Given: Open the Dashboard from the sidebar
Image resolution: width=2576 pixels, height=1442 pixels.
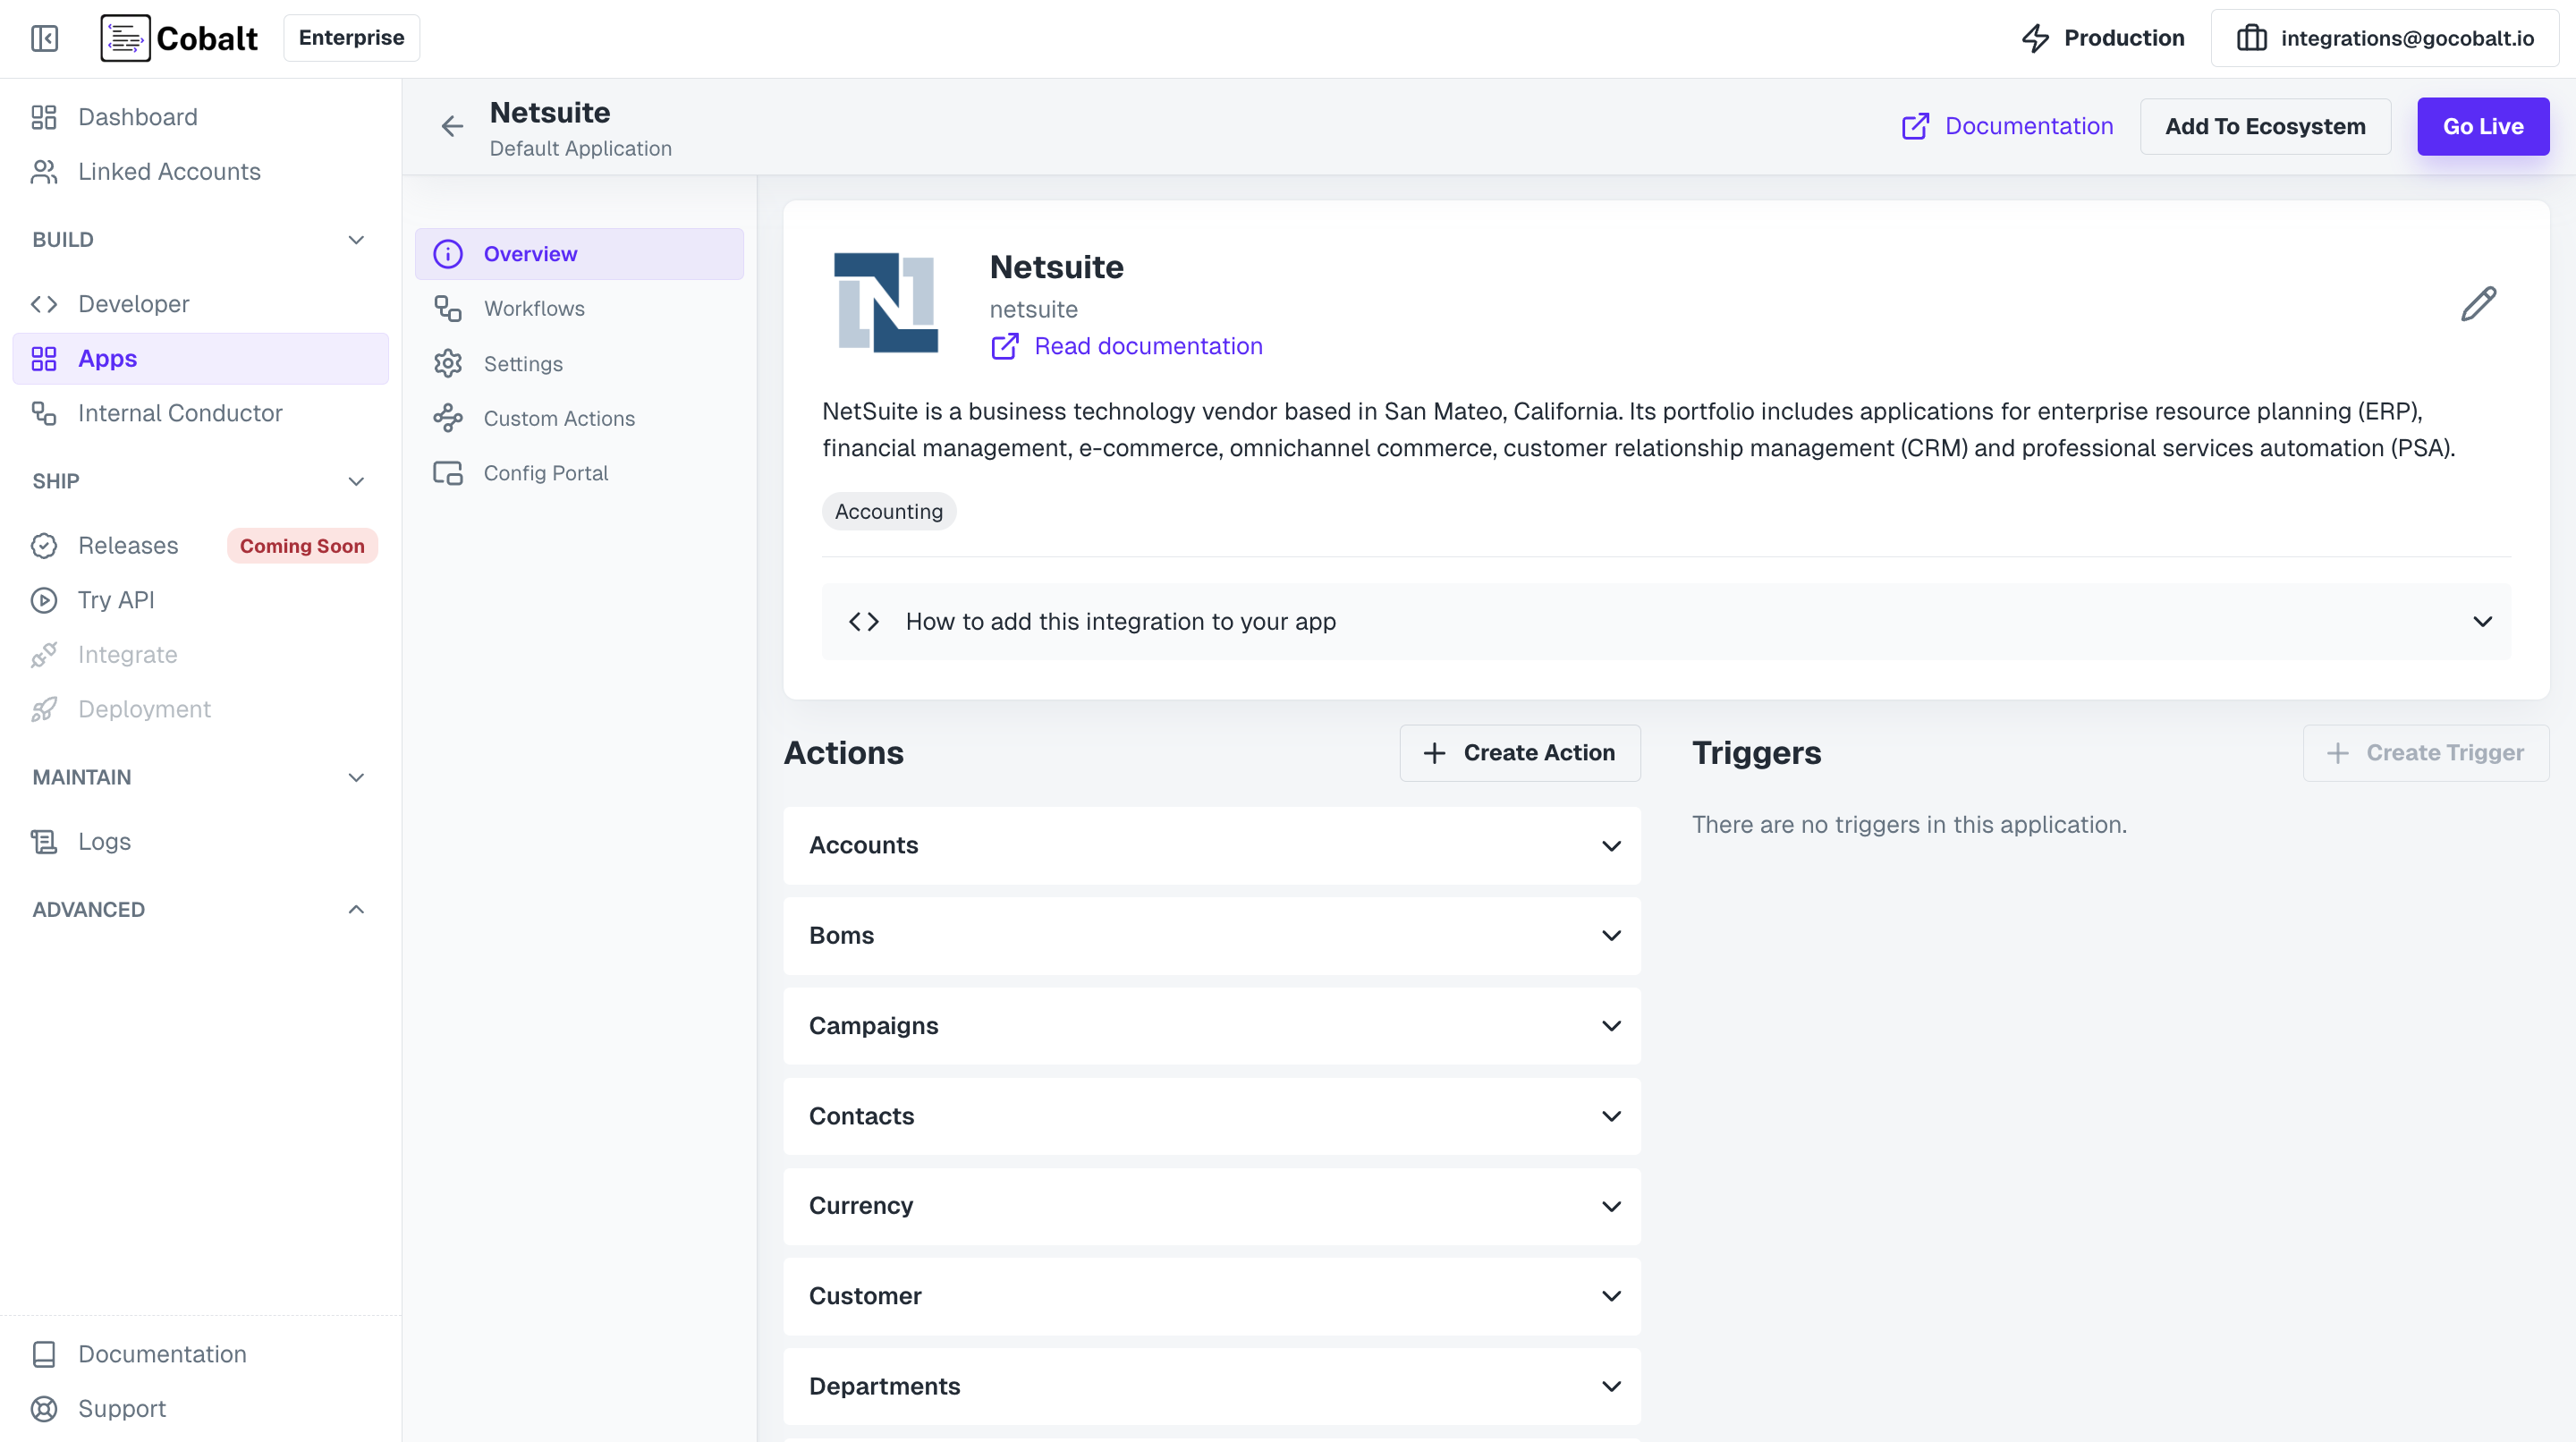Looking at the screenshot, I should pos(137,117).
